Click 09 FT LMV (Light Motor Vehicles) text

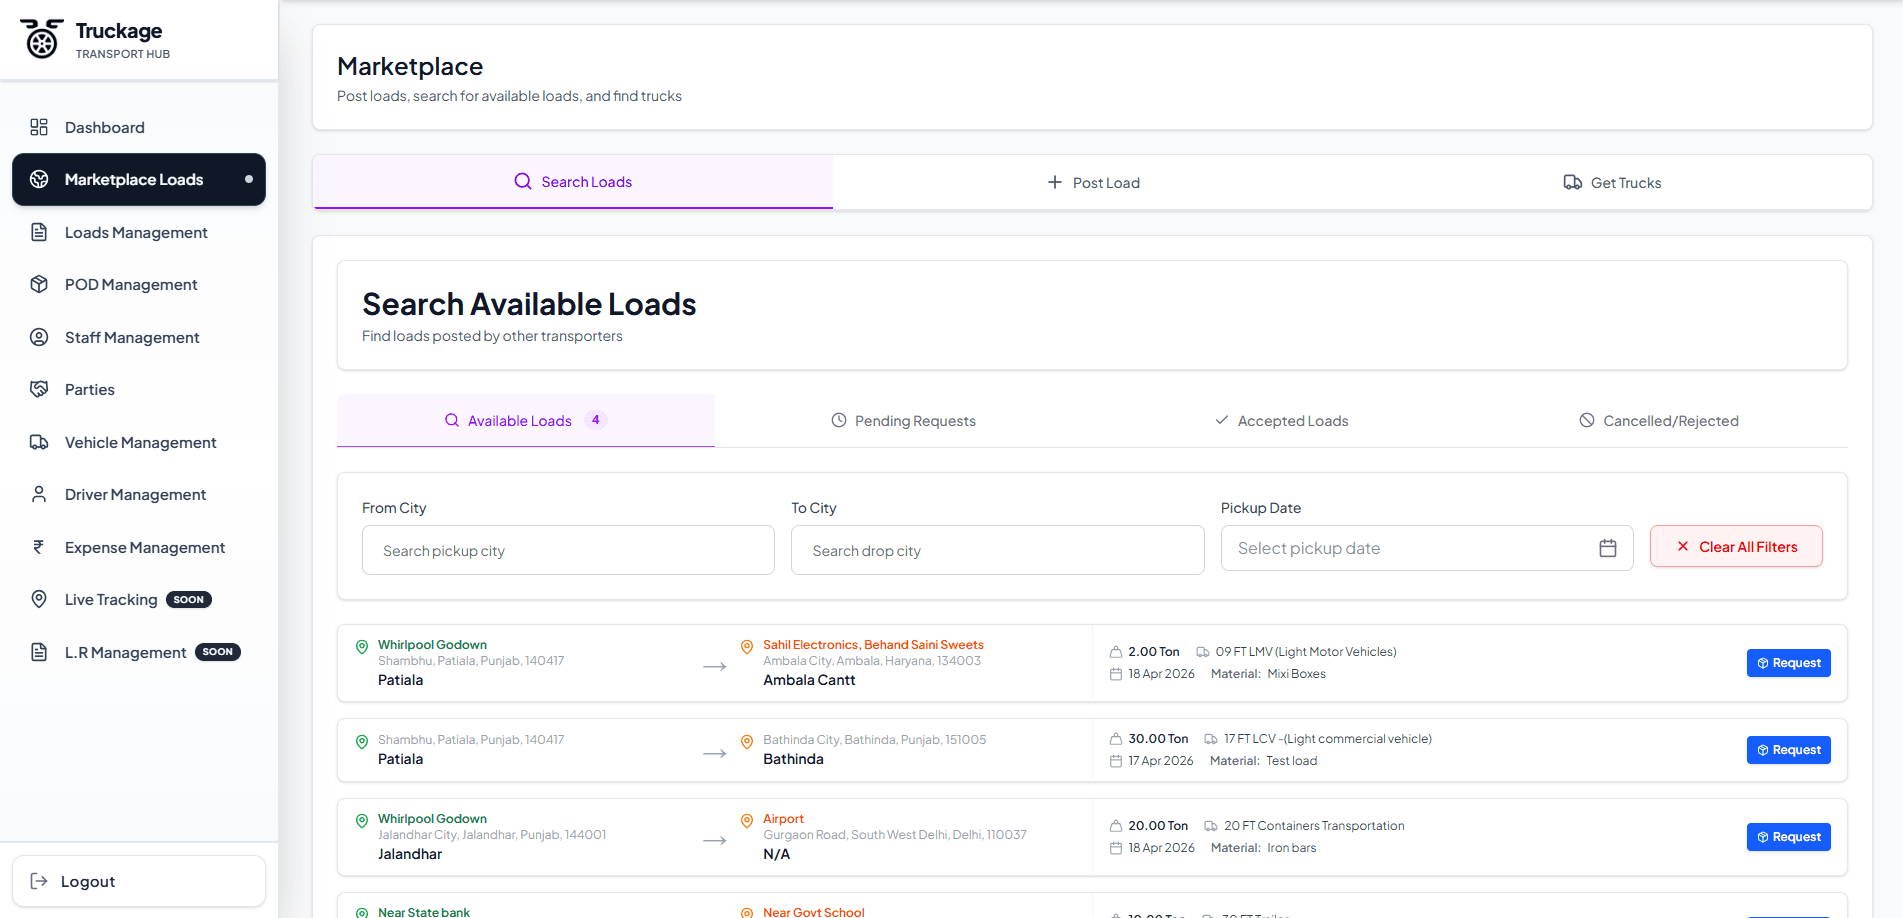click(x=1306, y=652)
